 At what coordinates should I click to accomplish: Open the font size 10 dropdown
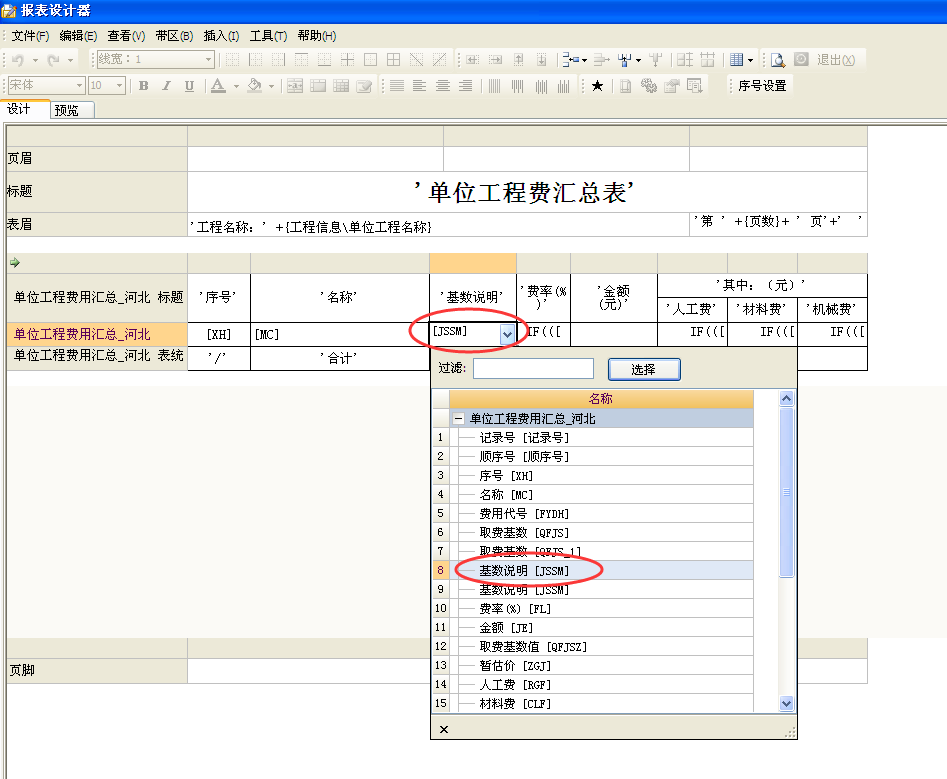click(x=120, y=86)
